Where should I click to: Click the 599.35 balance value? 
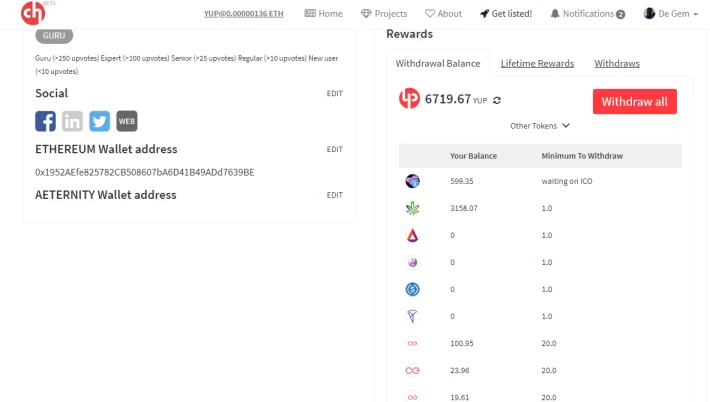(x=461, y=181)
